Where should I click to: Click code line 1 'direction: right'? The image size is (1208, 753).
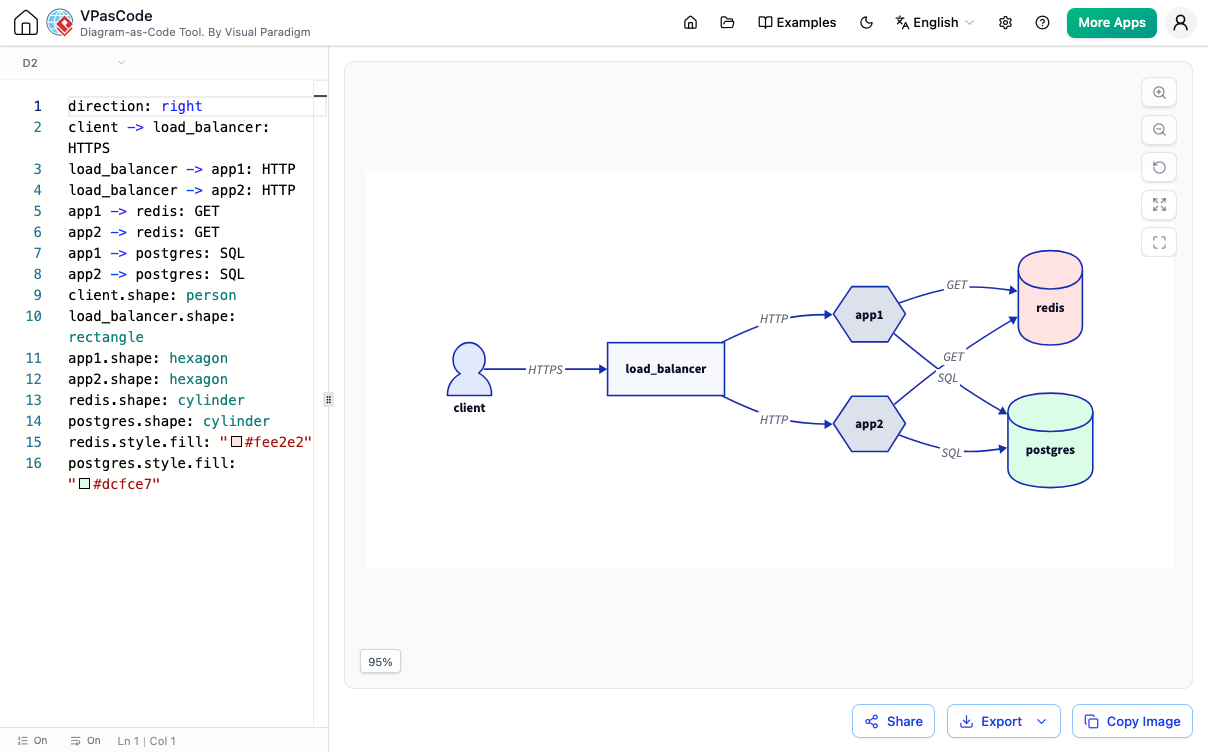135,106
